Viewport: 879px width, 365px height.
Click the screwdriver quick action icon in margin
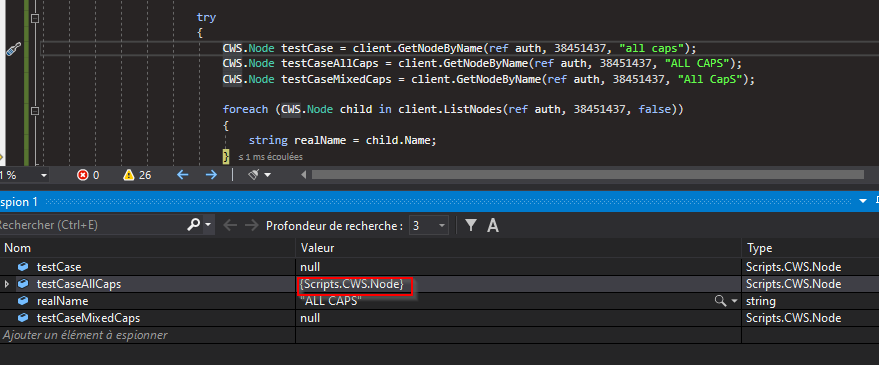tap(13, 49)
